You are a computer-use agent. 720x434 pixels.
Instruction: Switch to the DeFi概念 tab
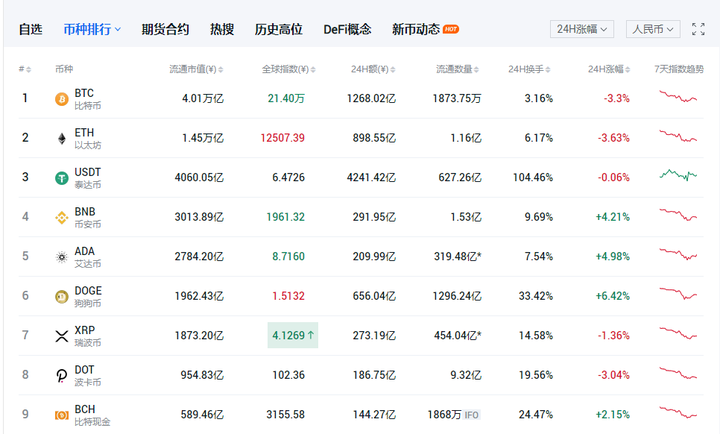(x=347, y=29)
